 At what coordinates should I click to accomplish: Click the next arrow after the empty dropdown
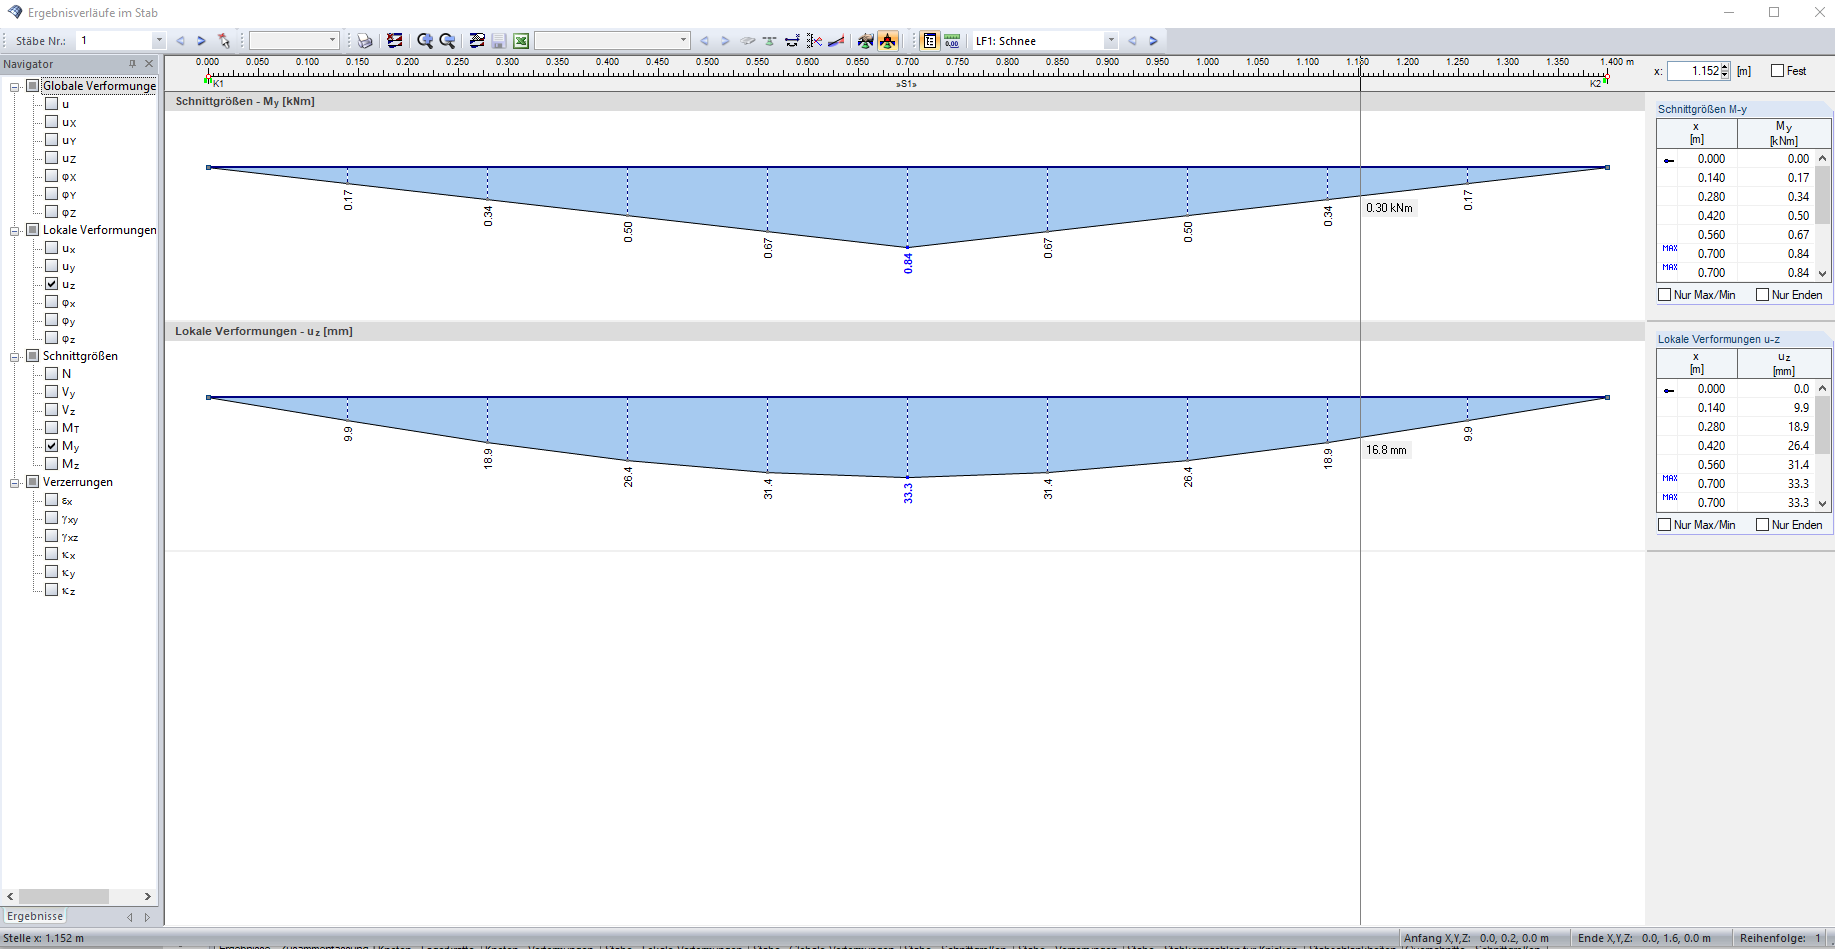[725, 41]
